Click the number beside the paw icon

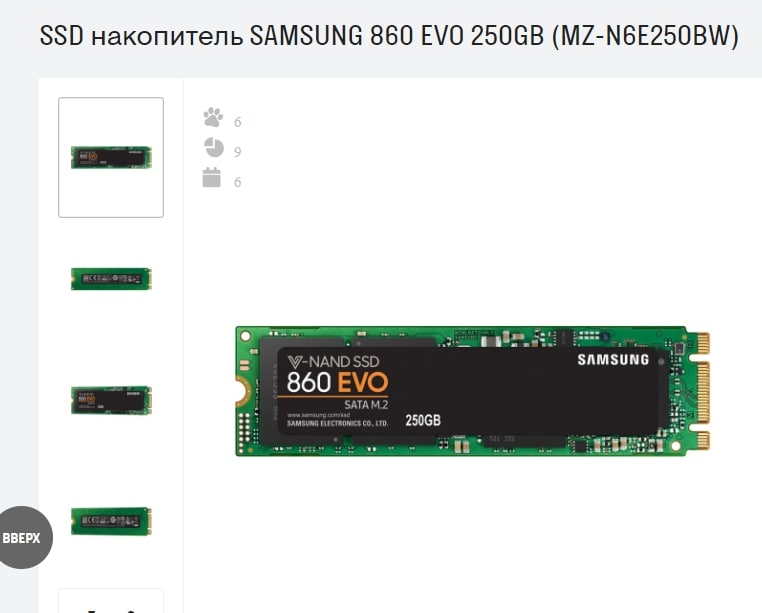click(x=238, y=122)
